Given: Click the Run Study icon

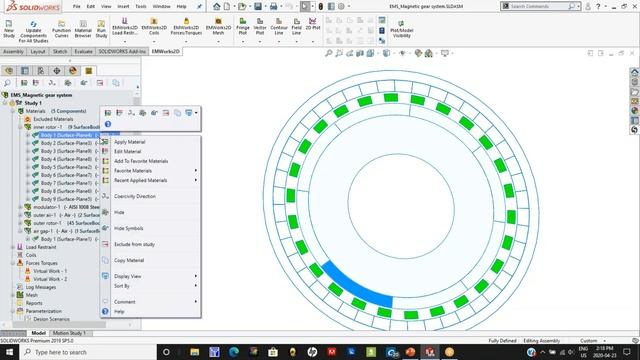Looking at the screenshot, I should pos(101,29).
